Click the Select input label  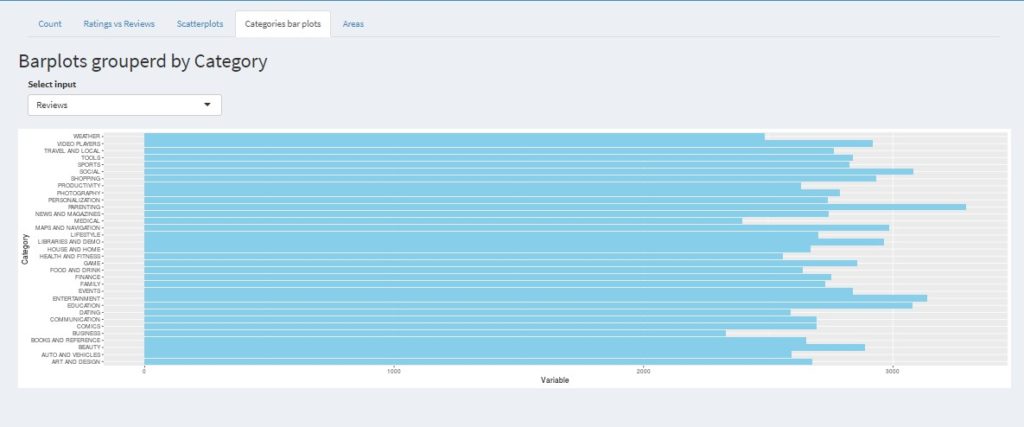[x=51, y=85]
